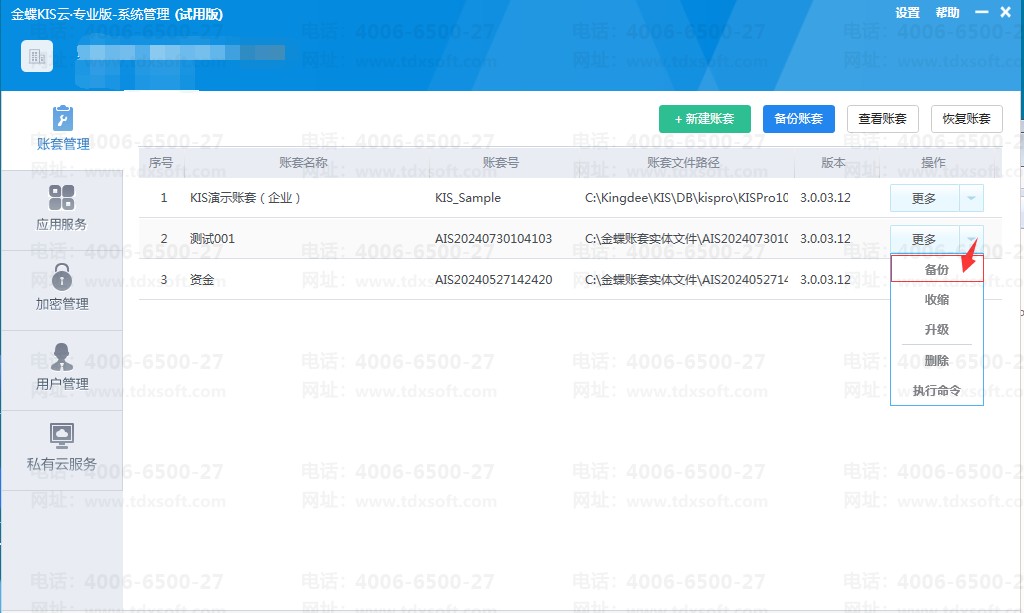Open 加密管理 lock icon section
The image size is (1024, 613).
pyautogui.click(x=62, y=289)
